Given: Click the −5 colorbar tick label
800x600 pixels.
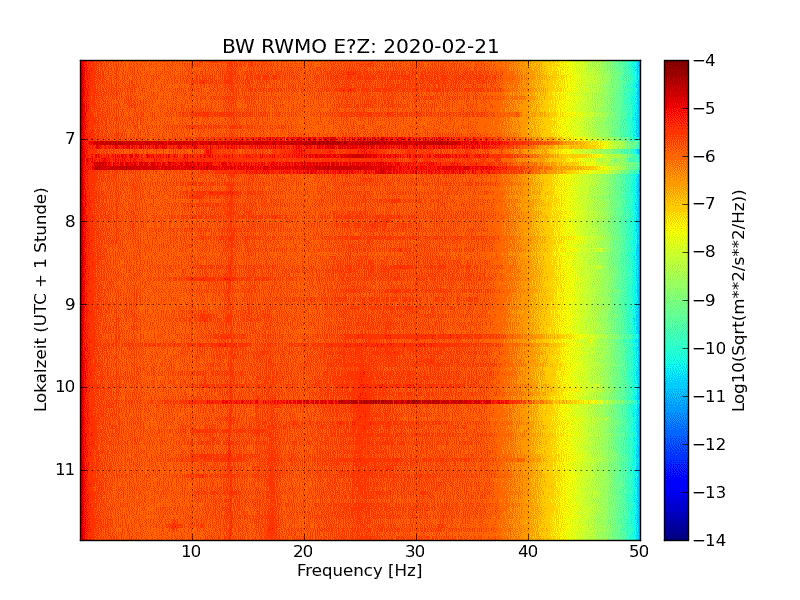Looking at the screenshot, I should click(x=705, y=109).
